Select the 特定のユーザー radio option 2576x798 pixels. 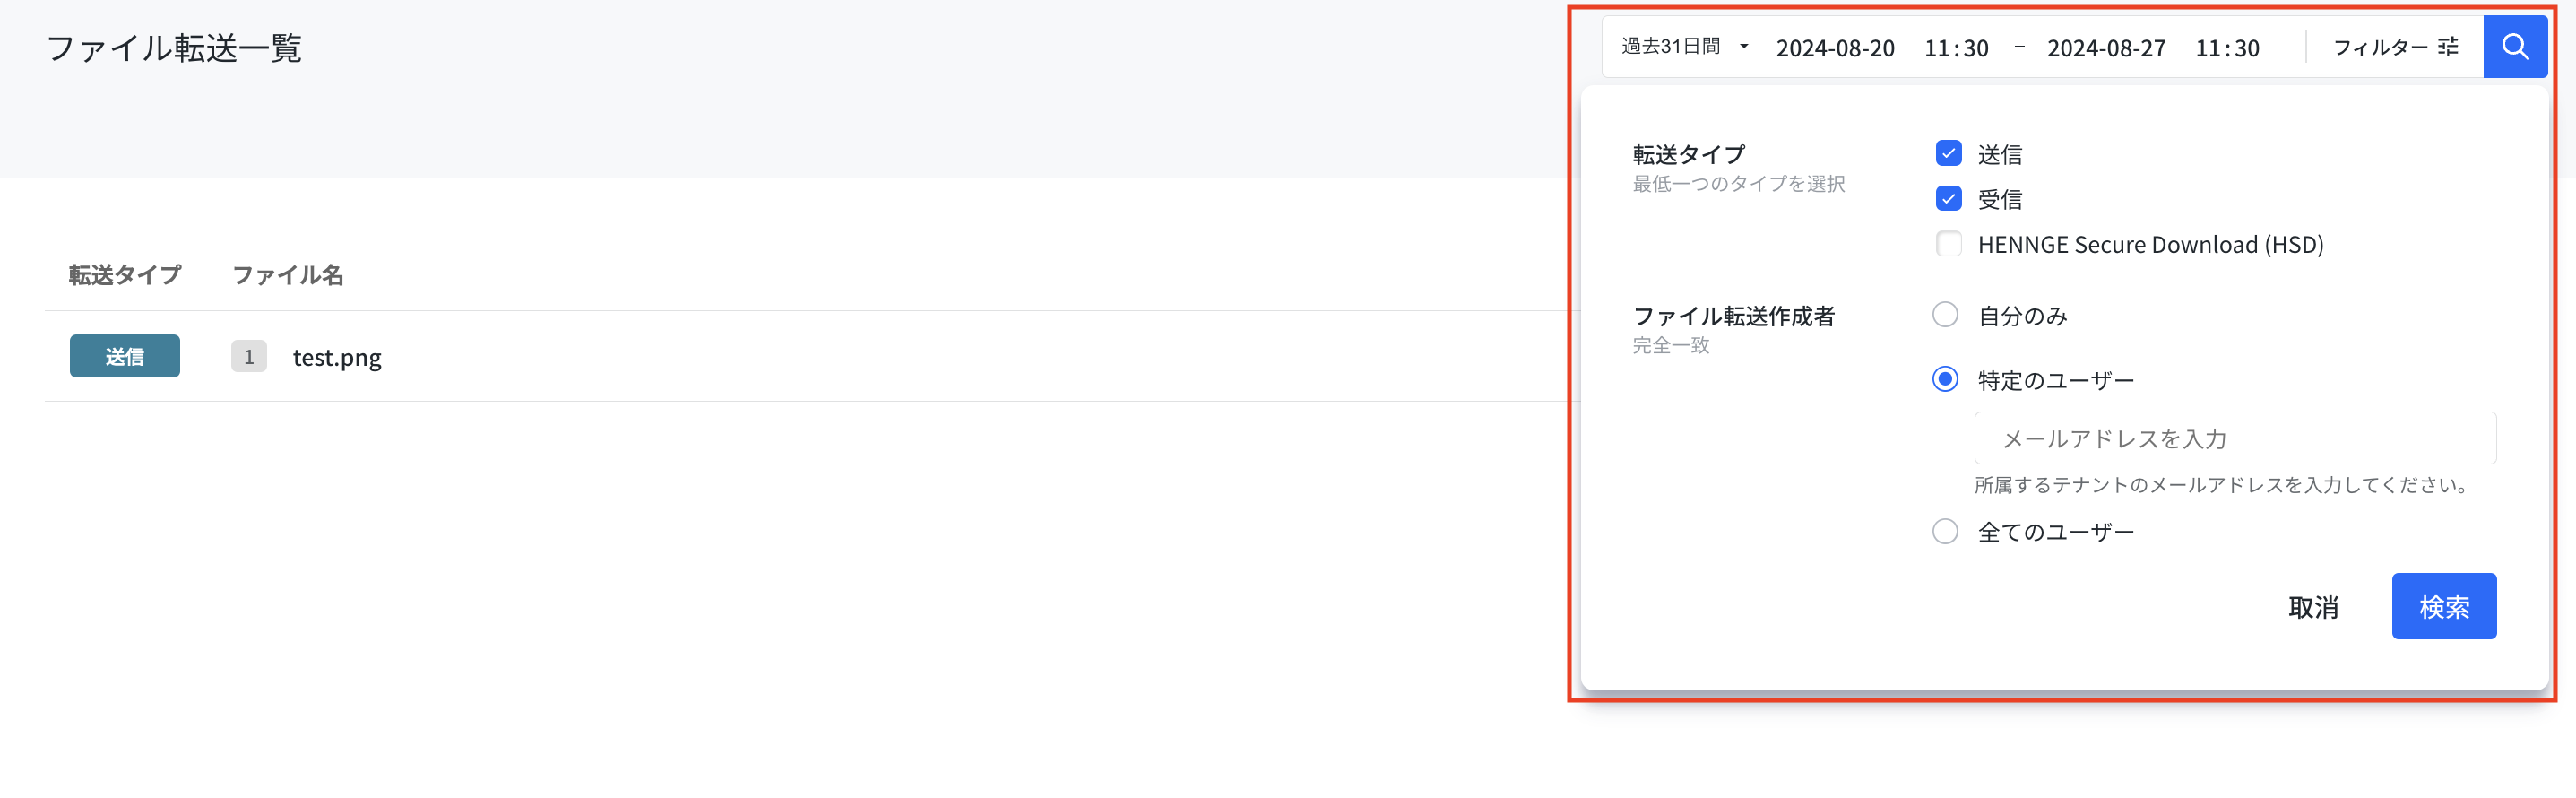1945,379
